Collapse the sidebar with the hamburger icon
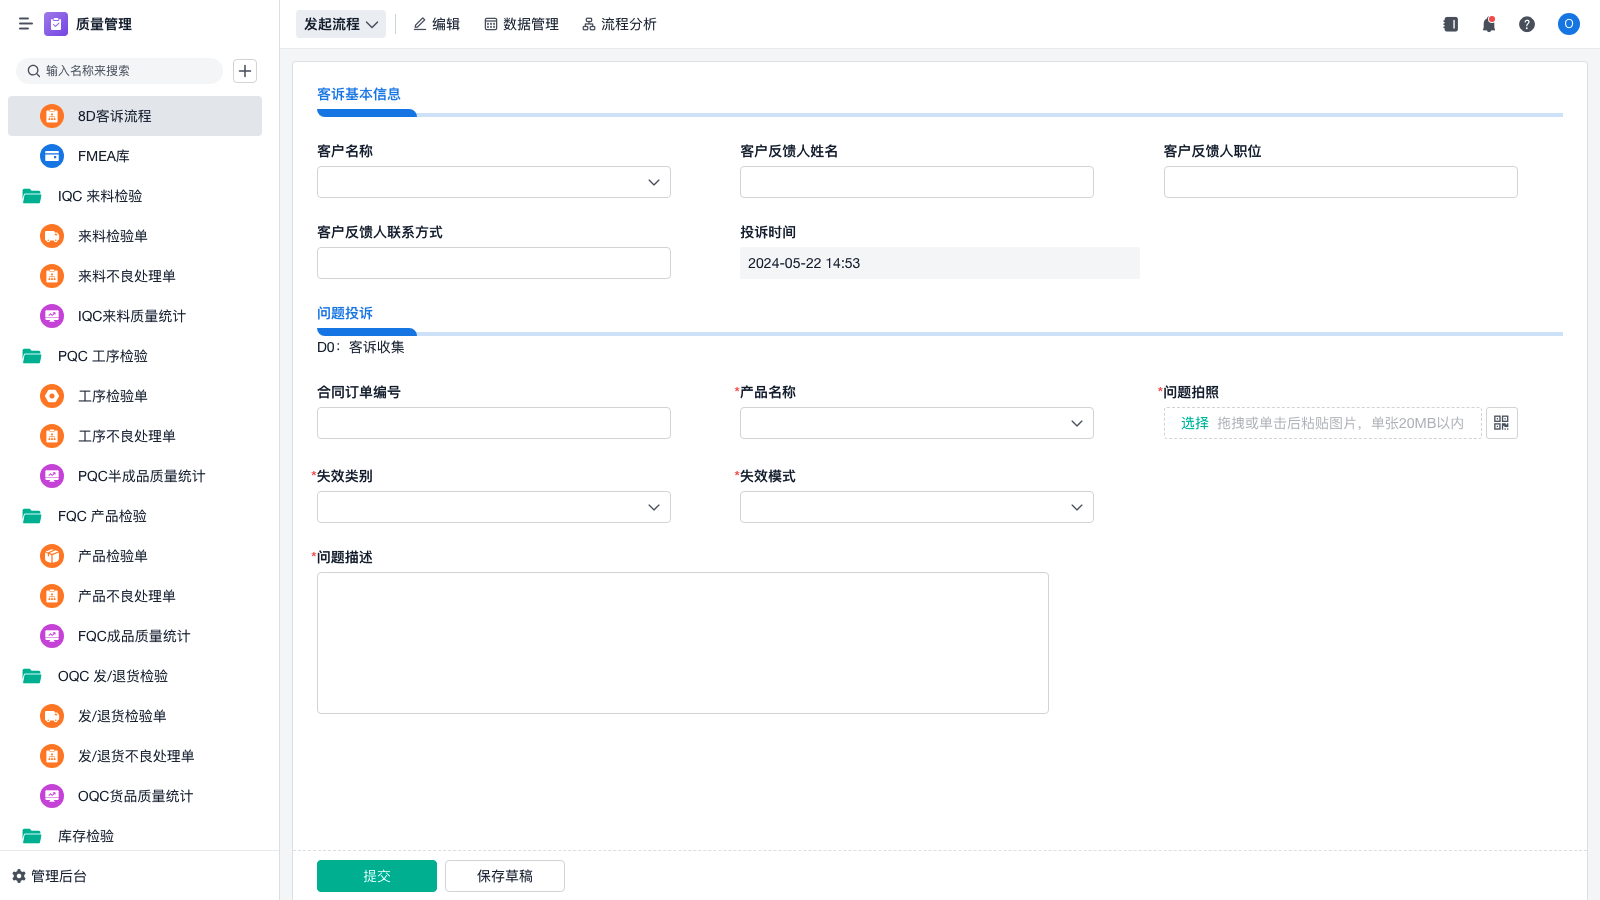Image resolution: width=1600 pixels, height=900 pixels. point(25,24)
